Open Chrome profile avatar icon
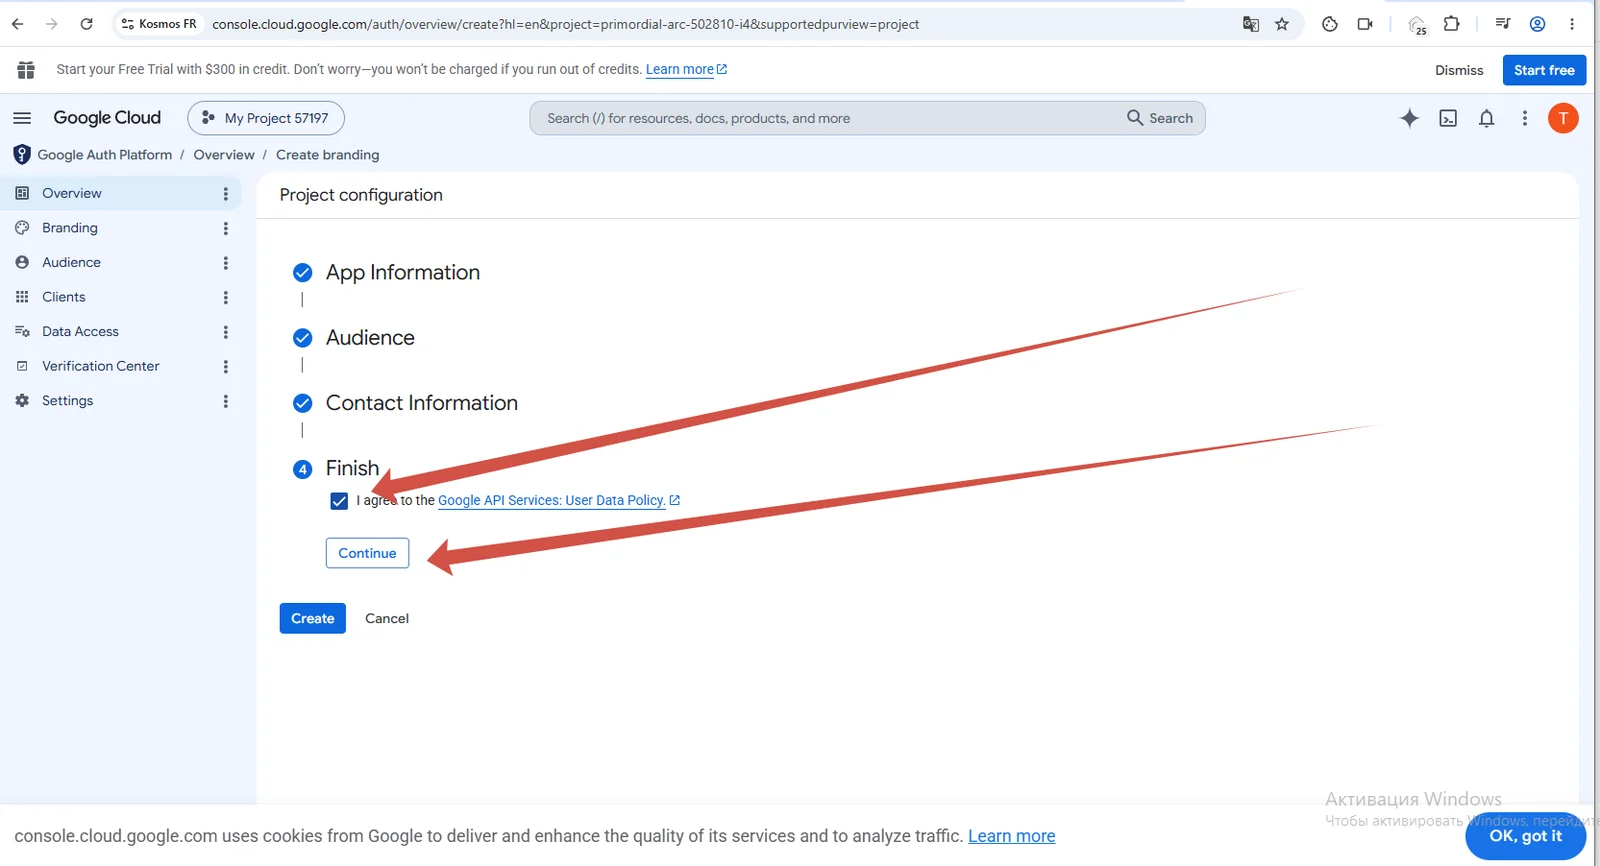The height and width of the screenshot is (866, 1600). pos(1538,24)
